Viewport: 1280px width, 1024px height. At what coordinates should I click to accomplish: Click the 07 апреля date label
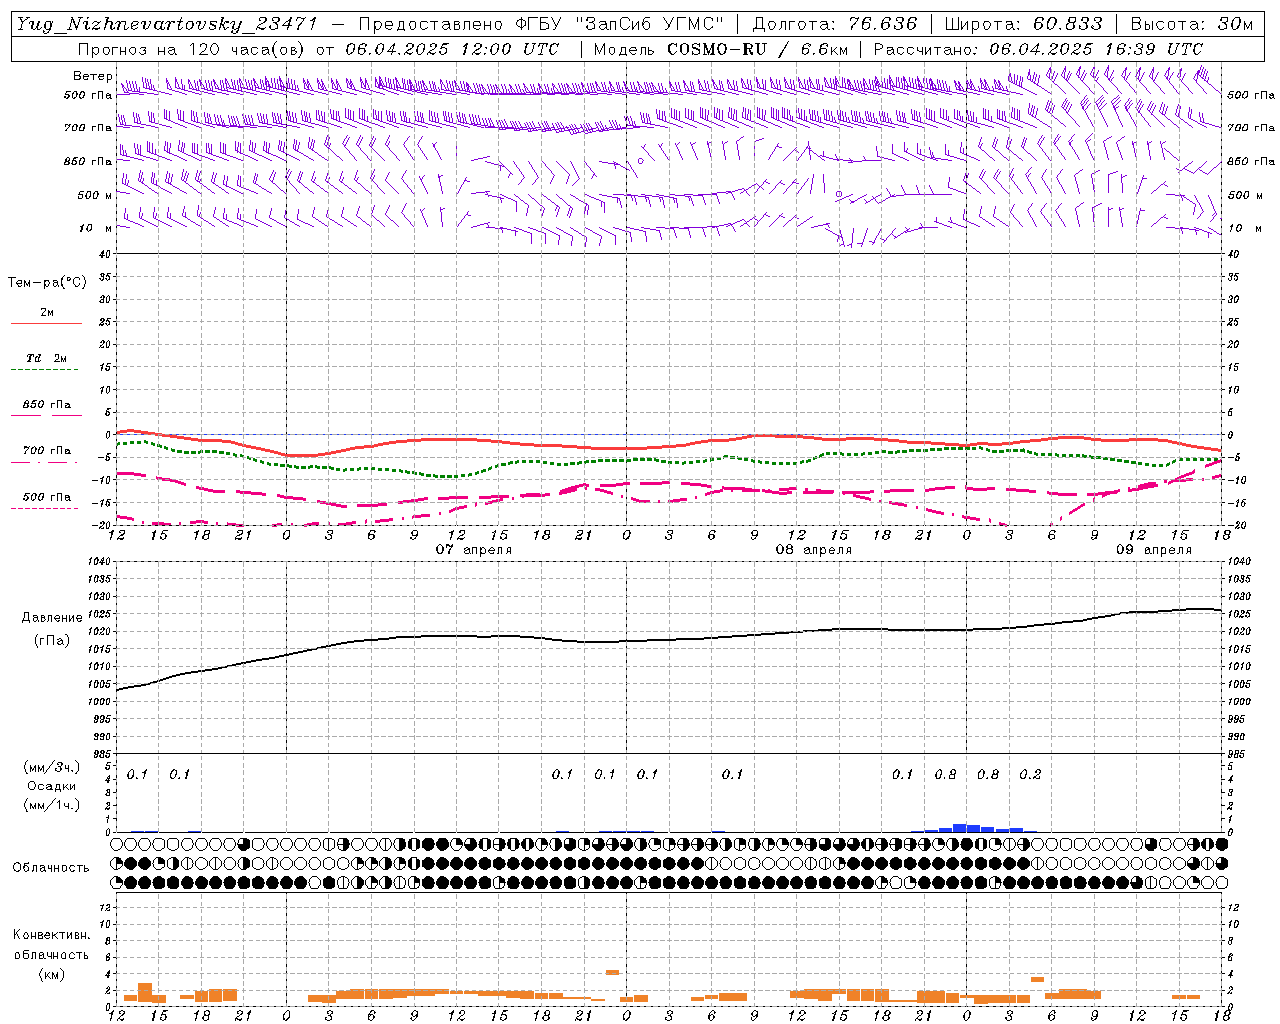click(x=474, y=549)
